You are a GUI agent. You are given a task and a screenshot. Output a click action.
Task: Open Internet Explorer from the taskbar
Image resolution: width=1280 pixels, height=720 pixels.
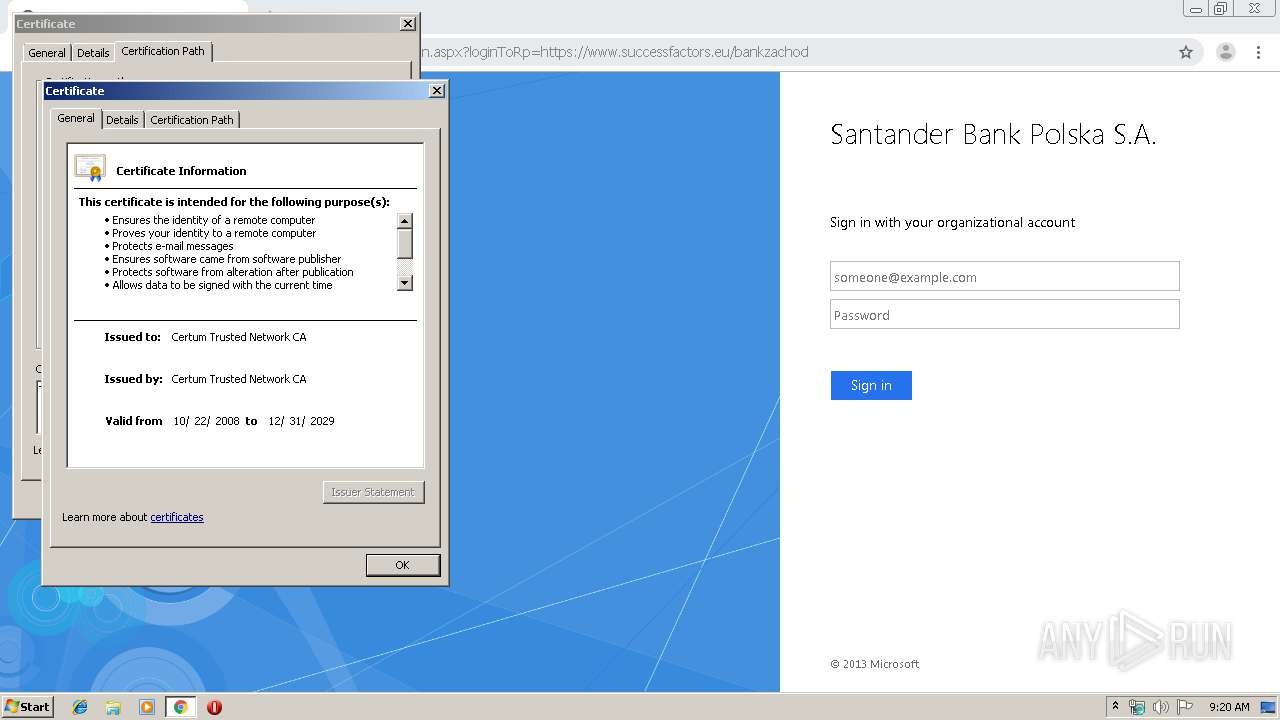(80, 707)
